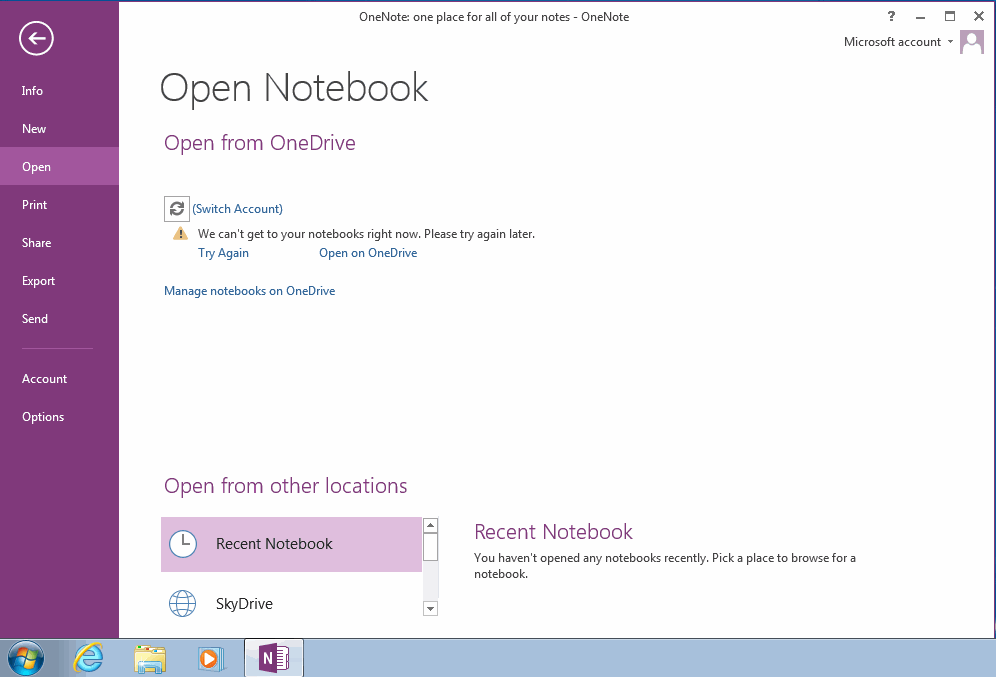Click the Microsoft account label
The image size is (996, 677).
[x=892, y=42]
